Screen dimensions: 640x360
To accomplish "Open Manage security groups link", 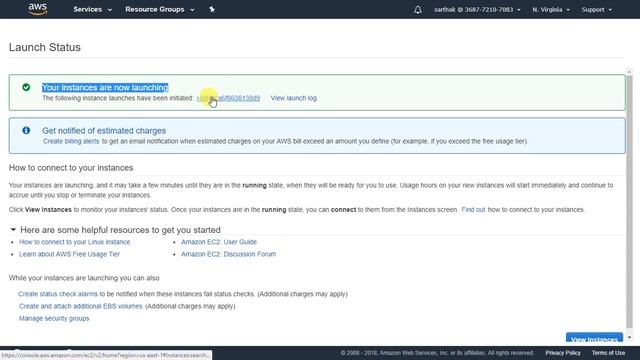I will tap(54, 318).
